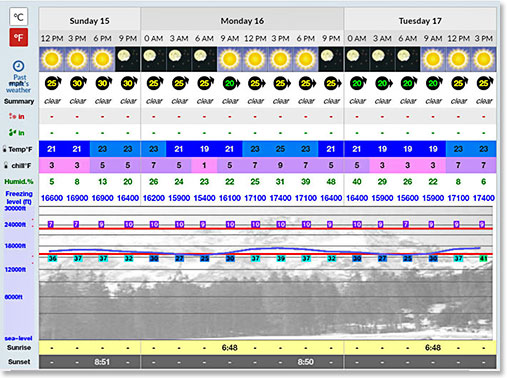Viewport: 507px width, 378px height.
Task: Click the sun icon for Tuesday 9 AM
Action: [x=433, y=59]
